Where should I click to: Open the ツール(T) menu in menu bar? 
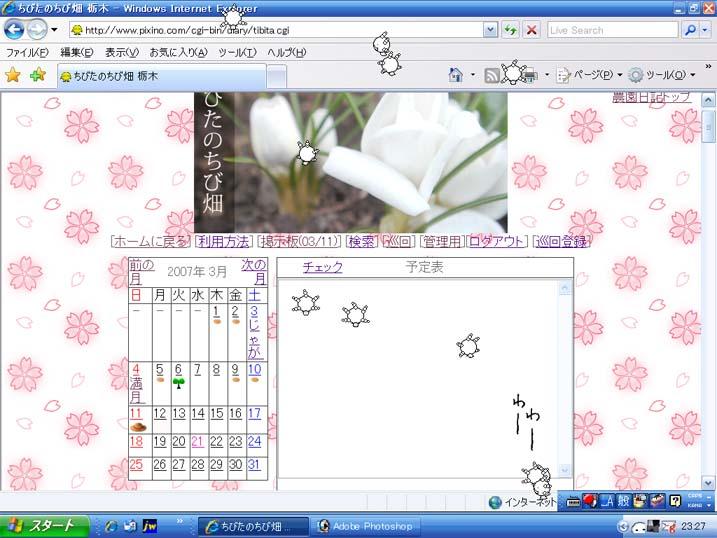237,53
